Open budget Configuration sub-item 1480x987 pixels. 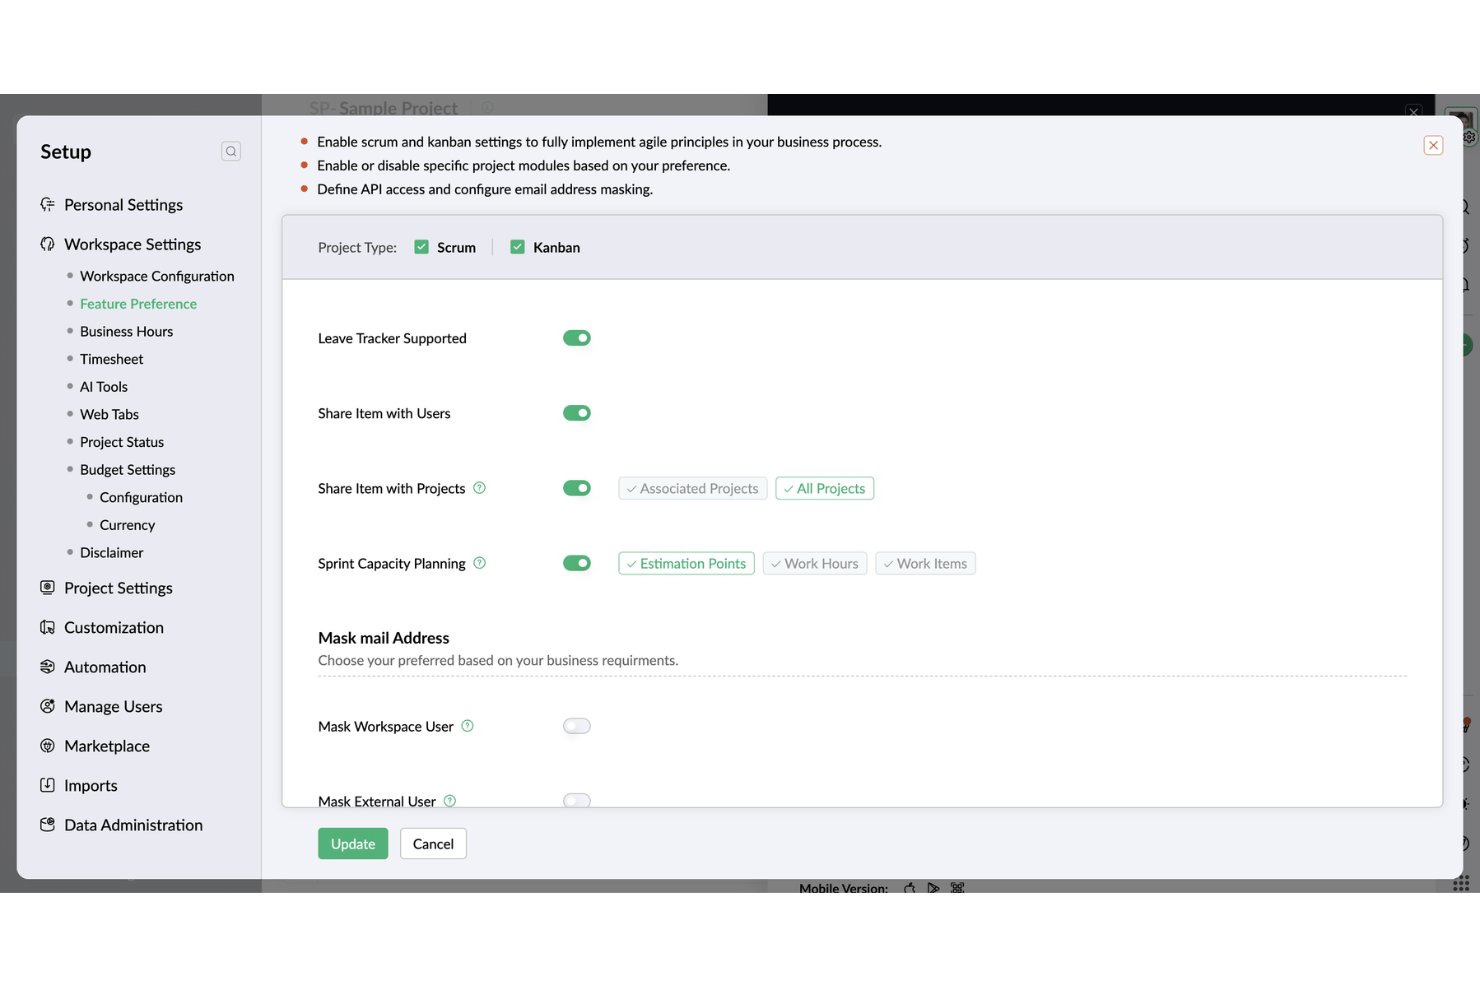tap(141, 497)
